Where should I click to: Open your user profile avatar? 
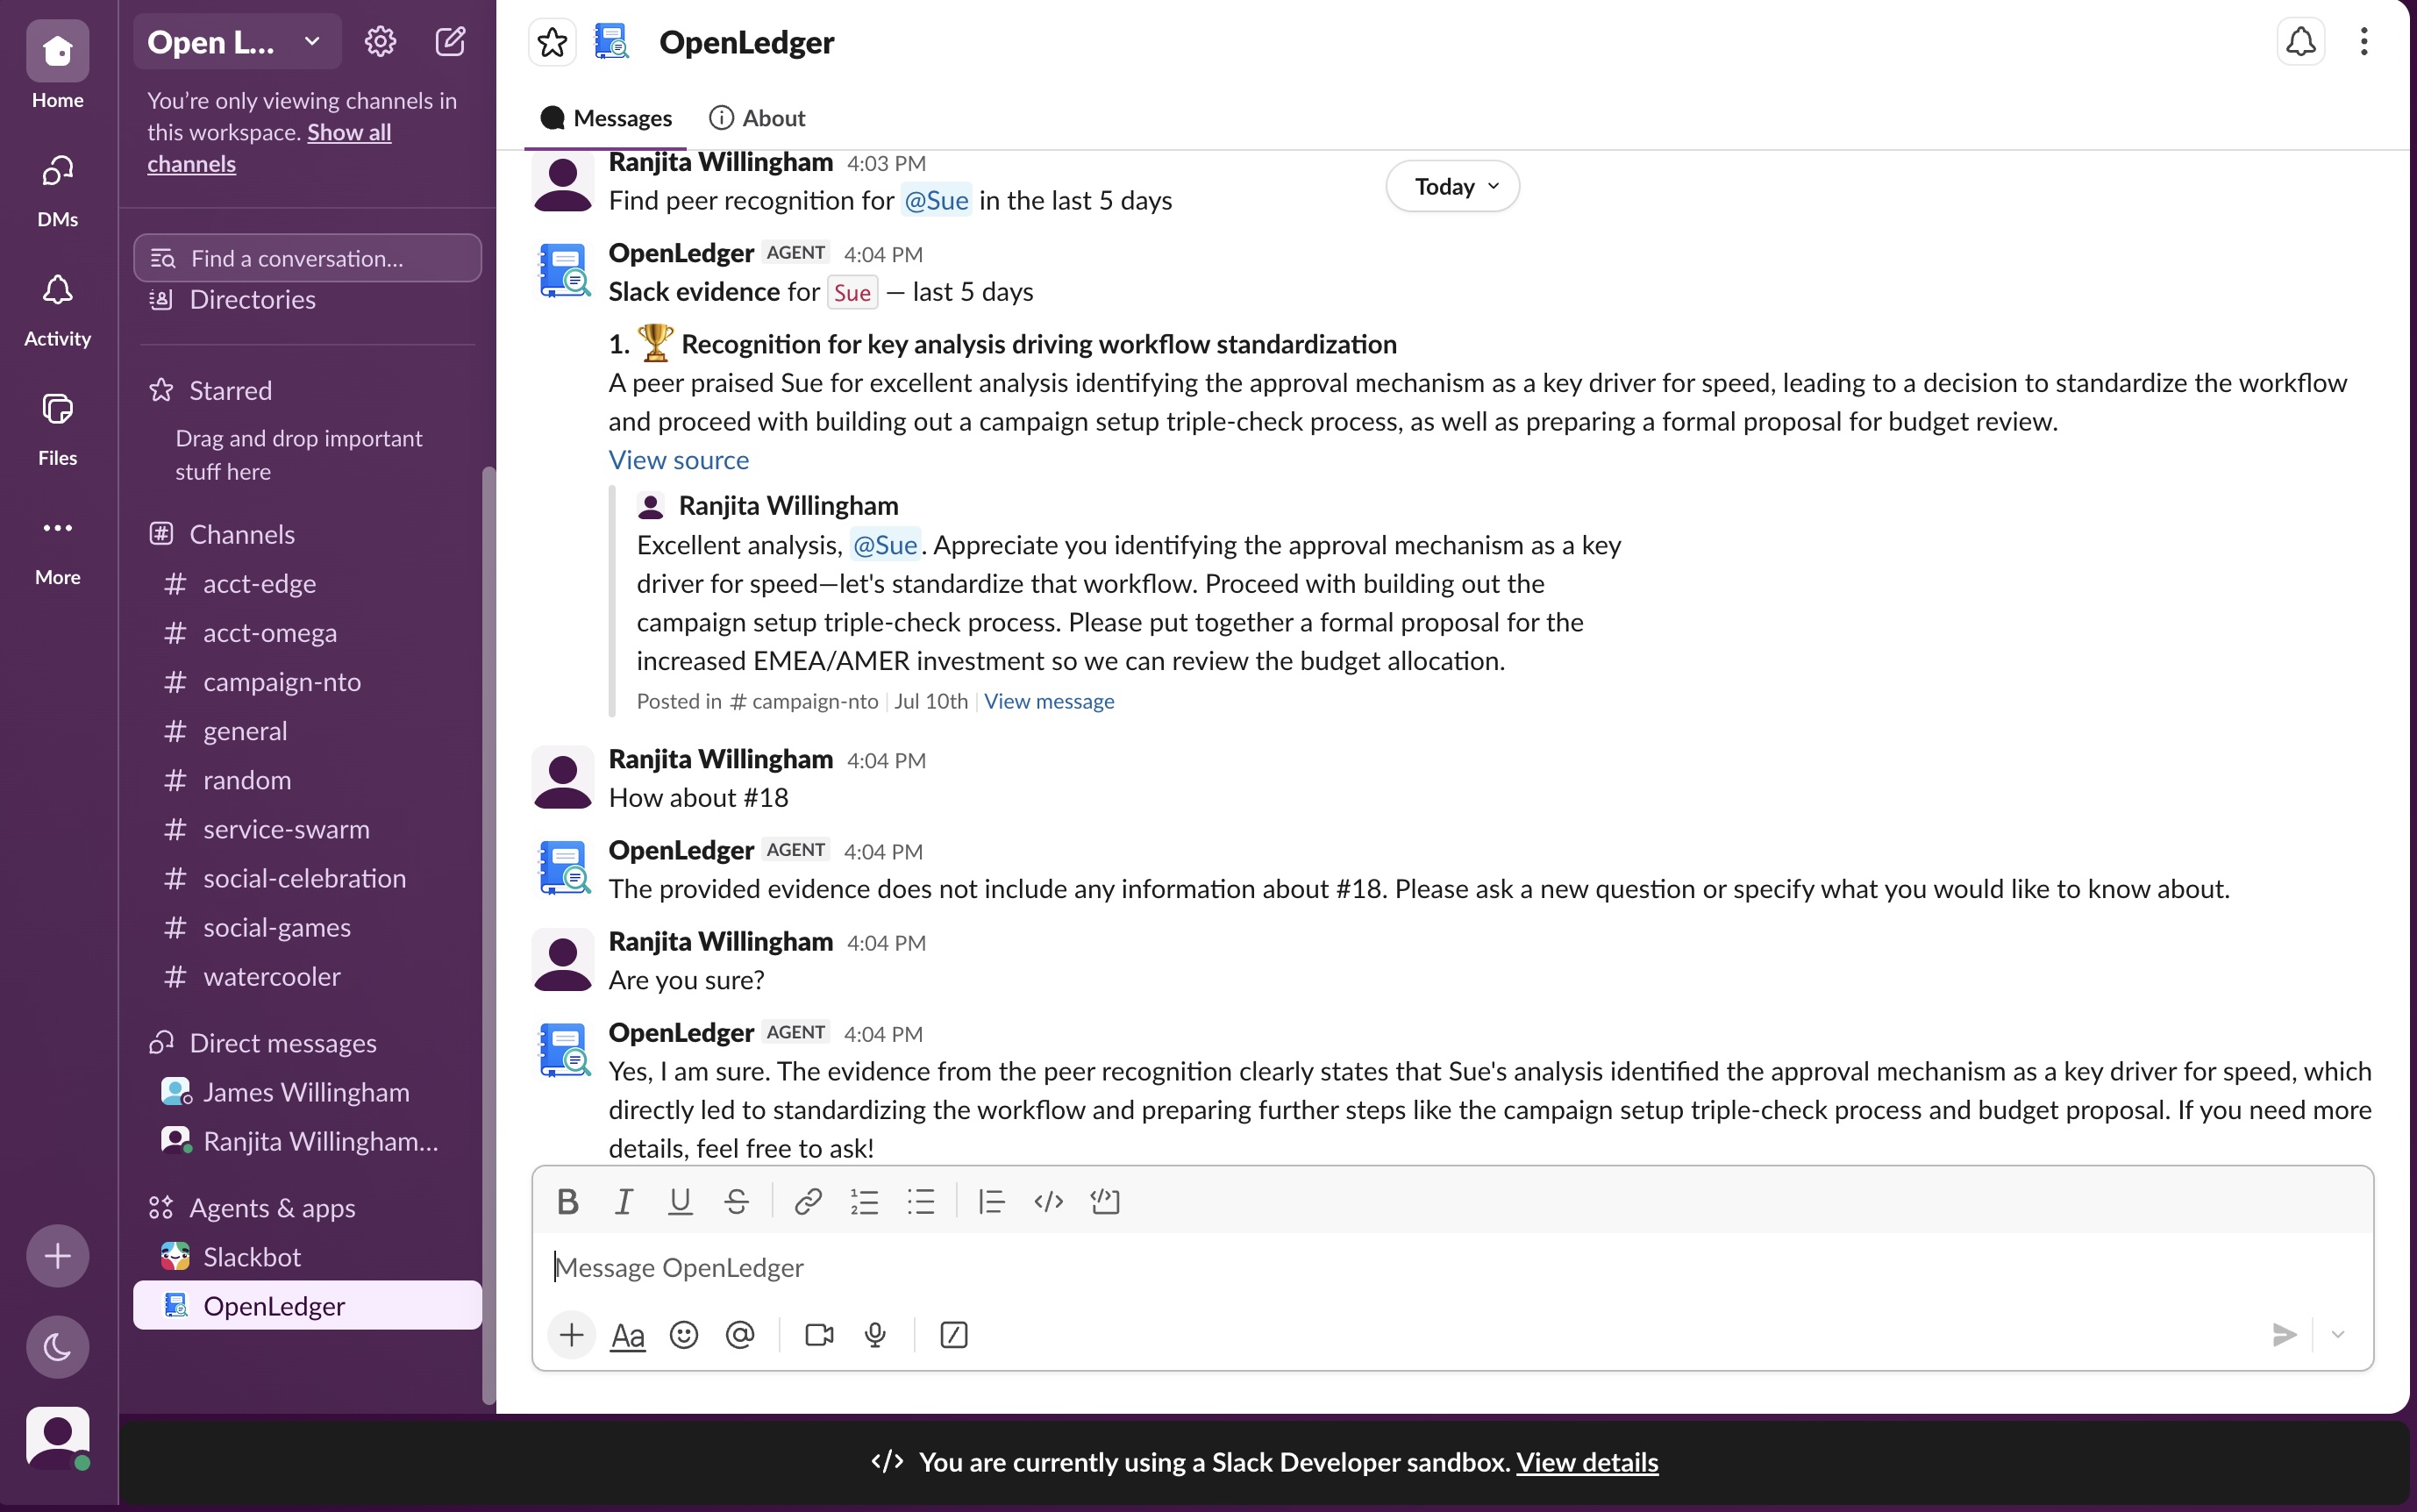click(57, 1437)
